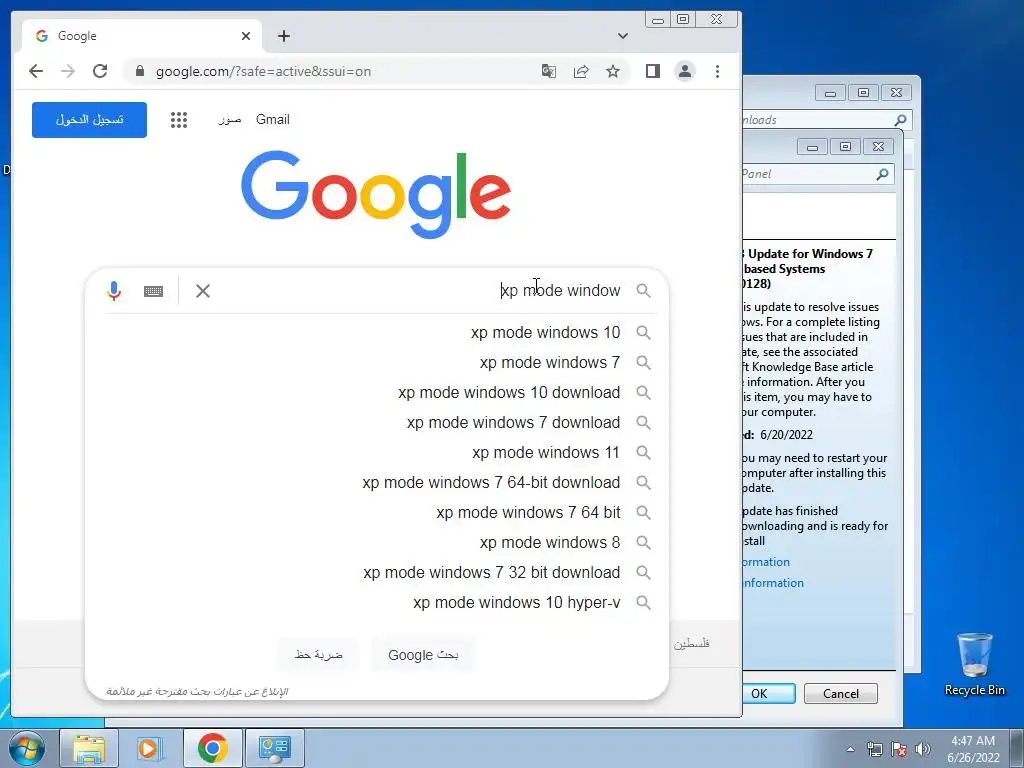The width and height of the screenshot is (1024, 768).
Task: Clear the search box with the X icon
Action: (203, 291)
